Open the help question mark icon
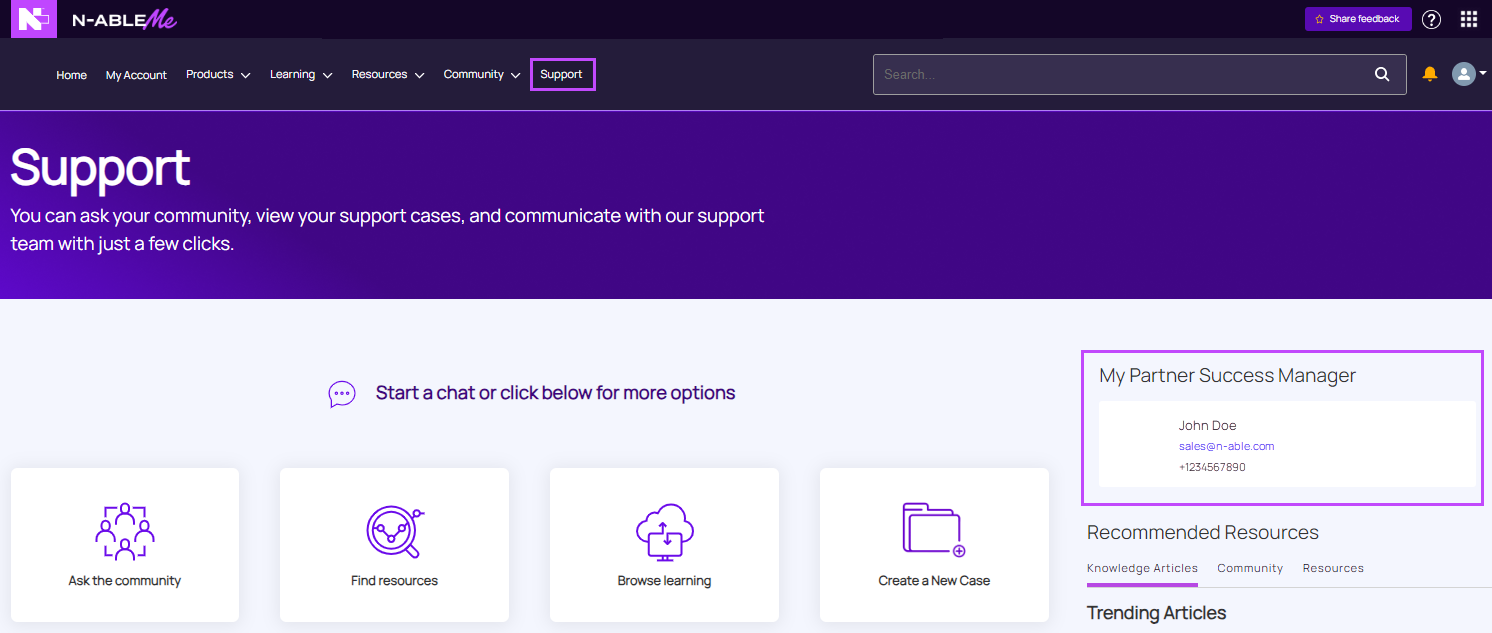The image size is (1492, 633). [x=1431, y=19]
